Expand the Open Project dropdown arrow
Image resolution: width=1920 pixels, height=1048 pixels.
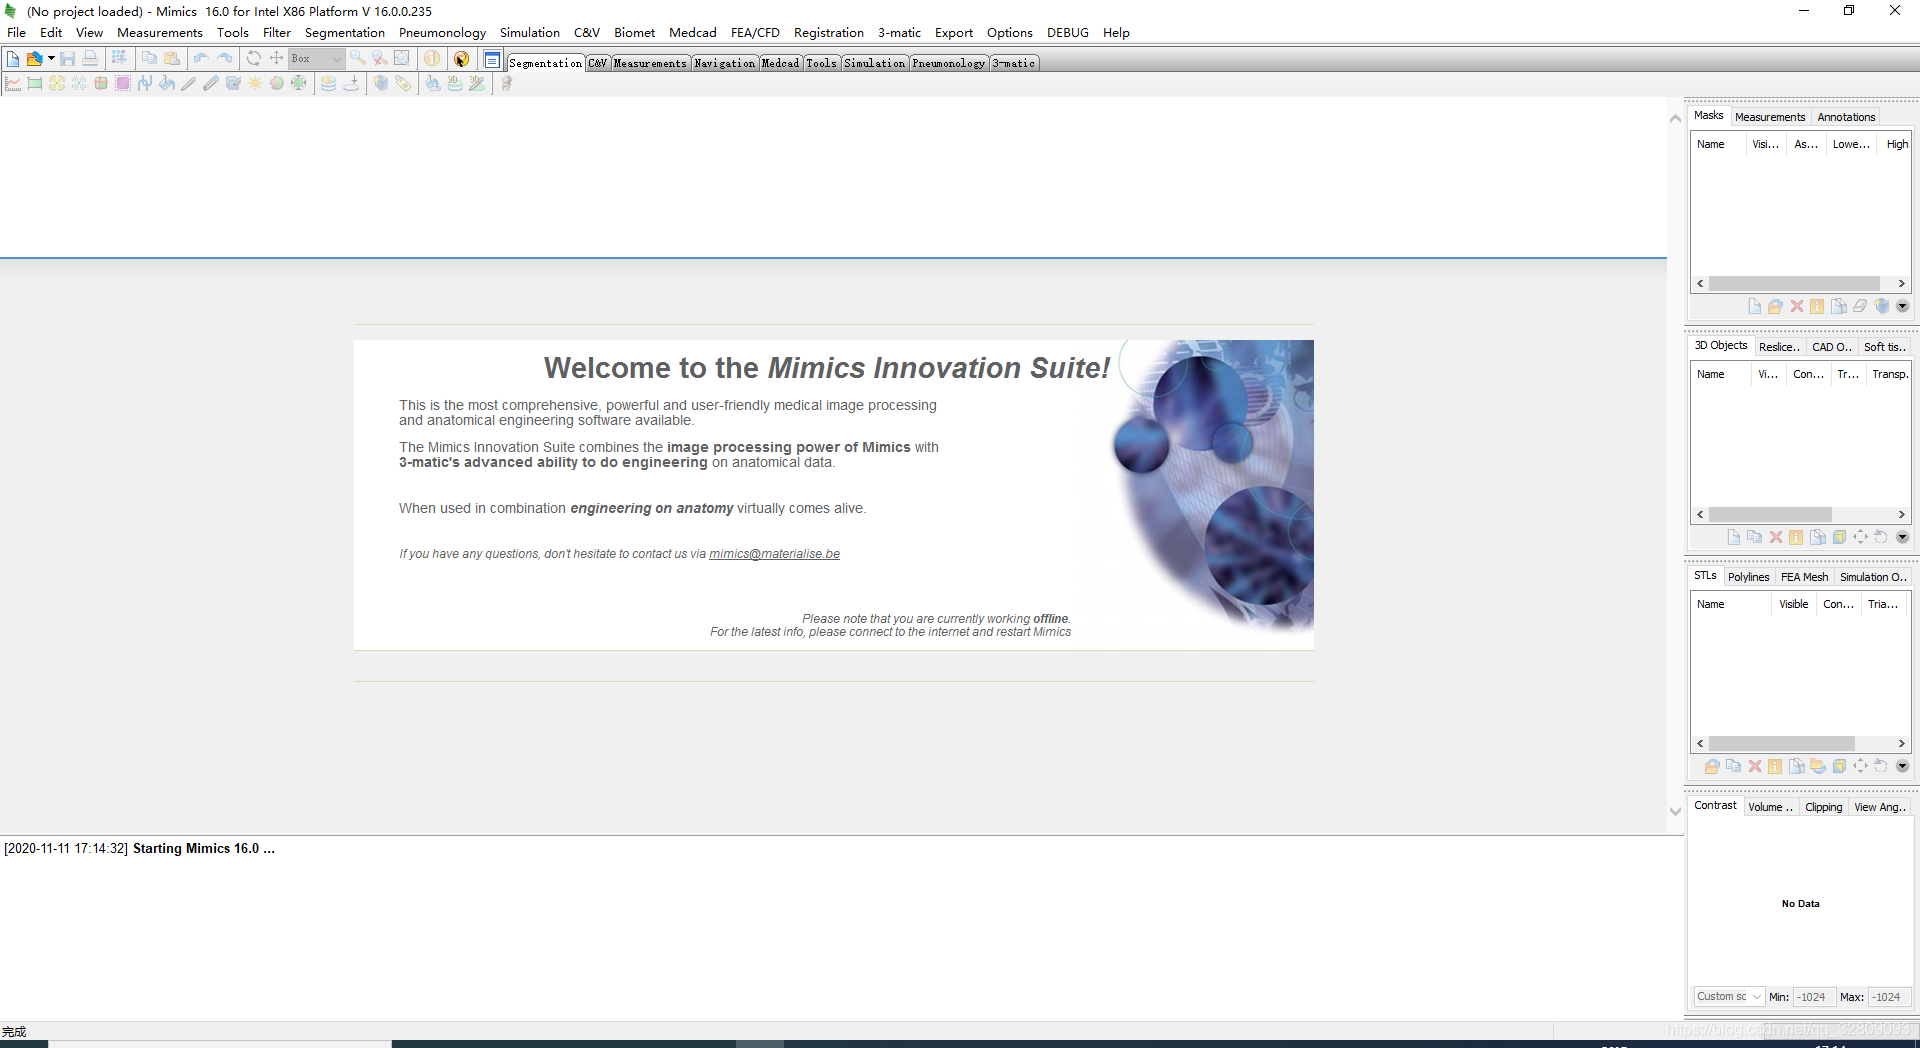(51, 59)
